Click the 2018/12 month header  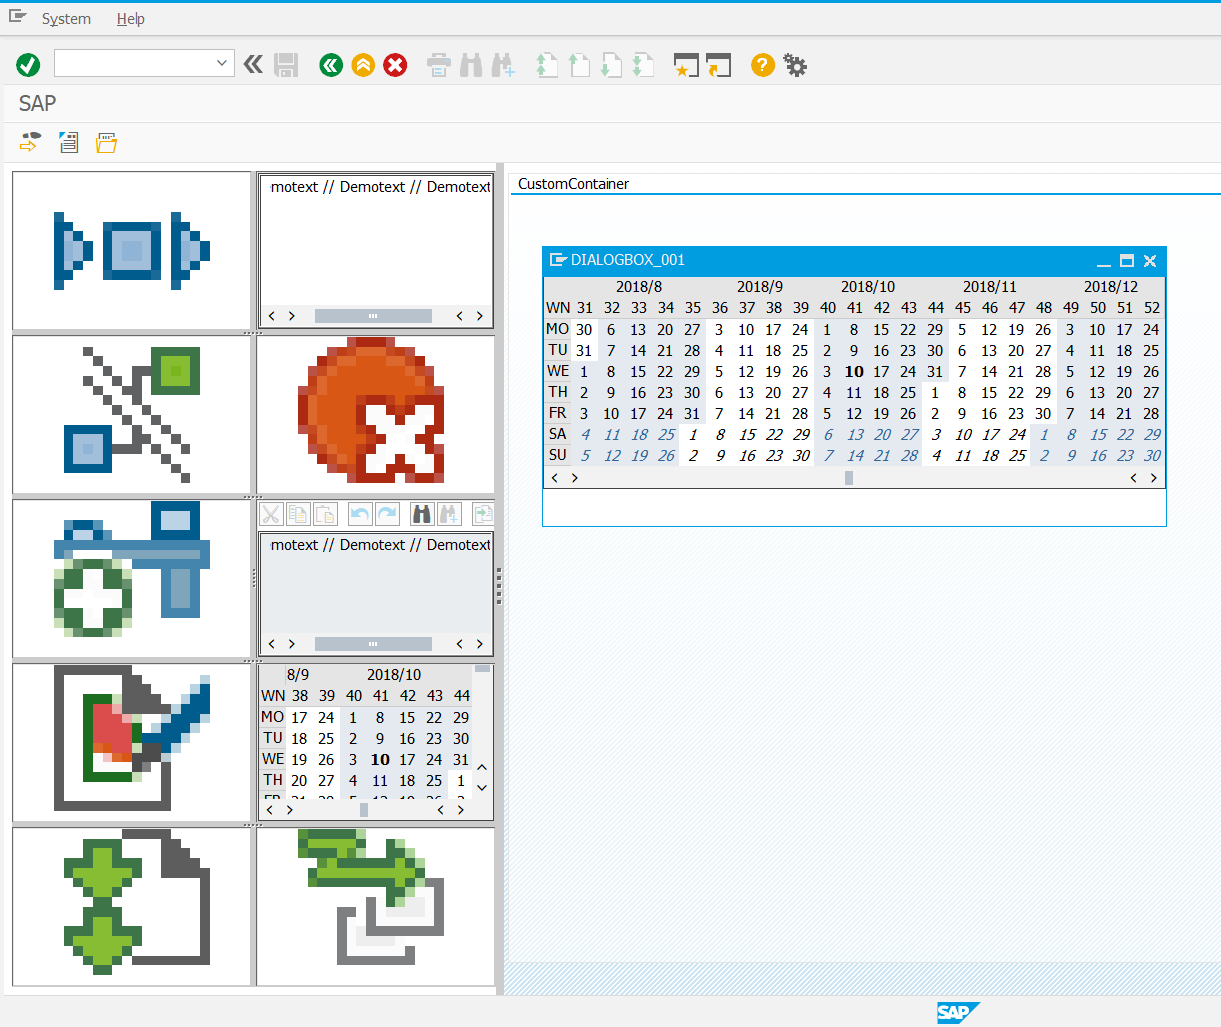click(x=1111, y=286)
